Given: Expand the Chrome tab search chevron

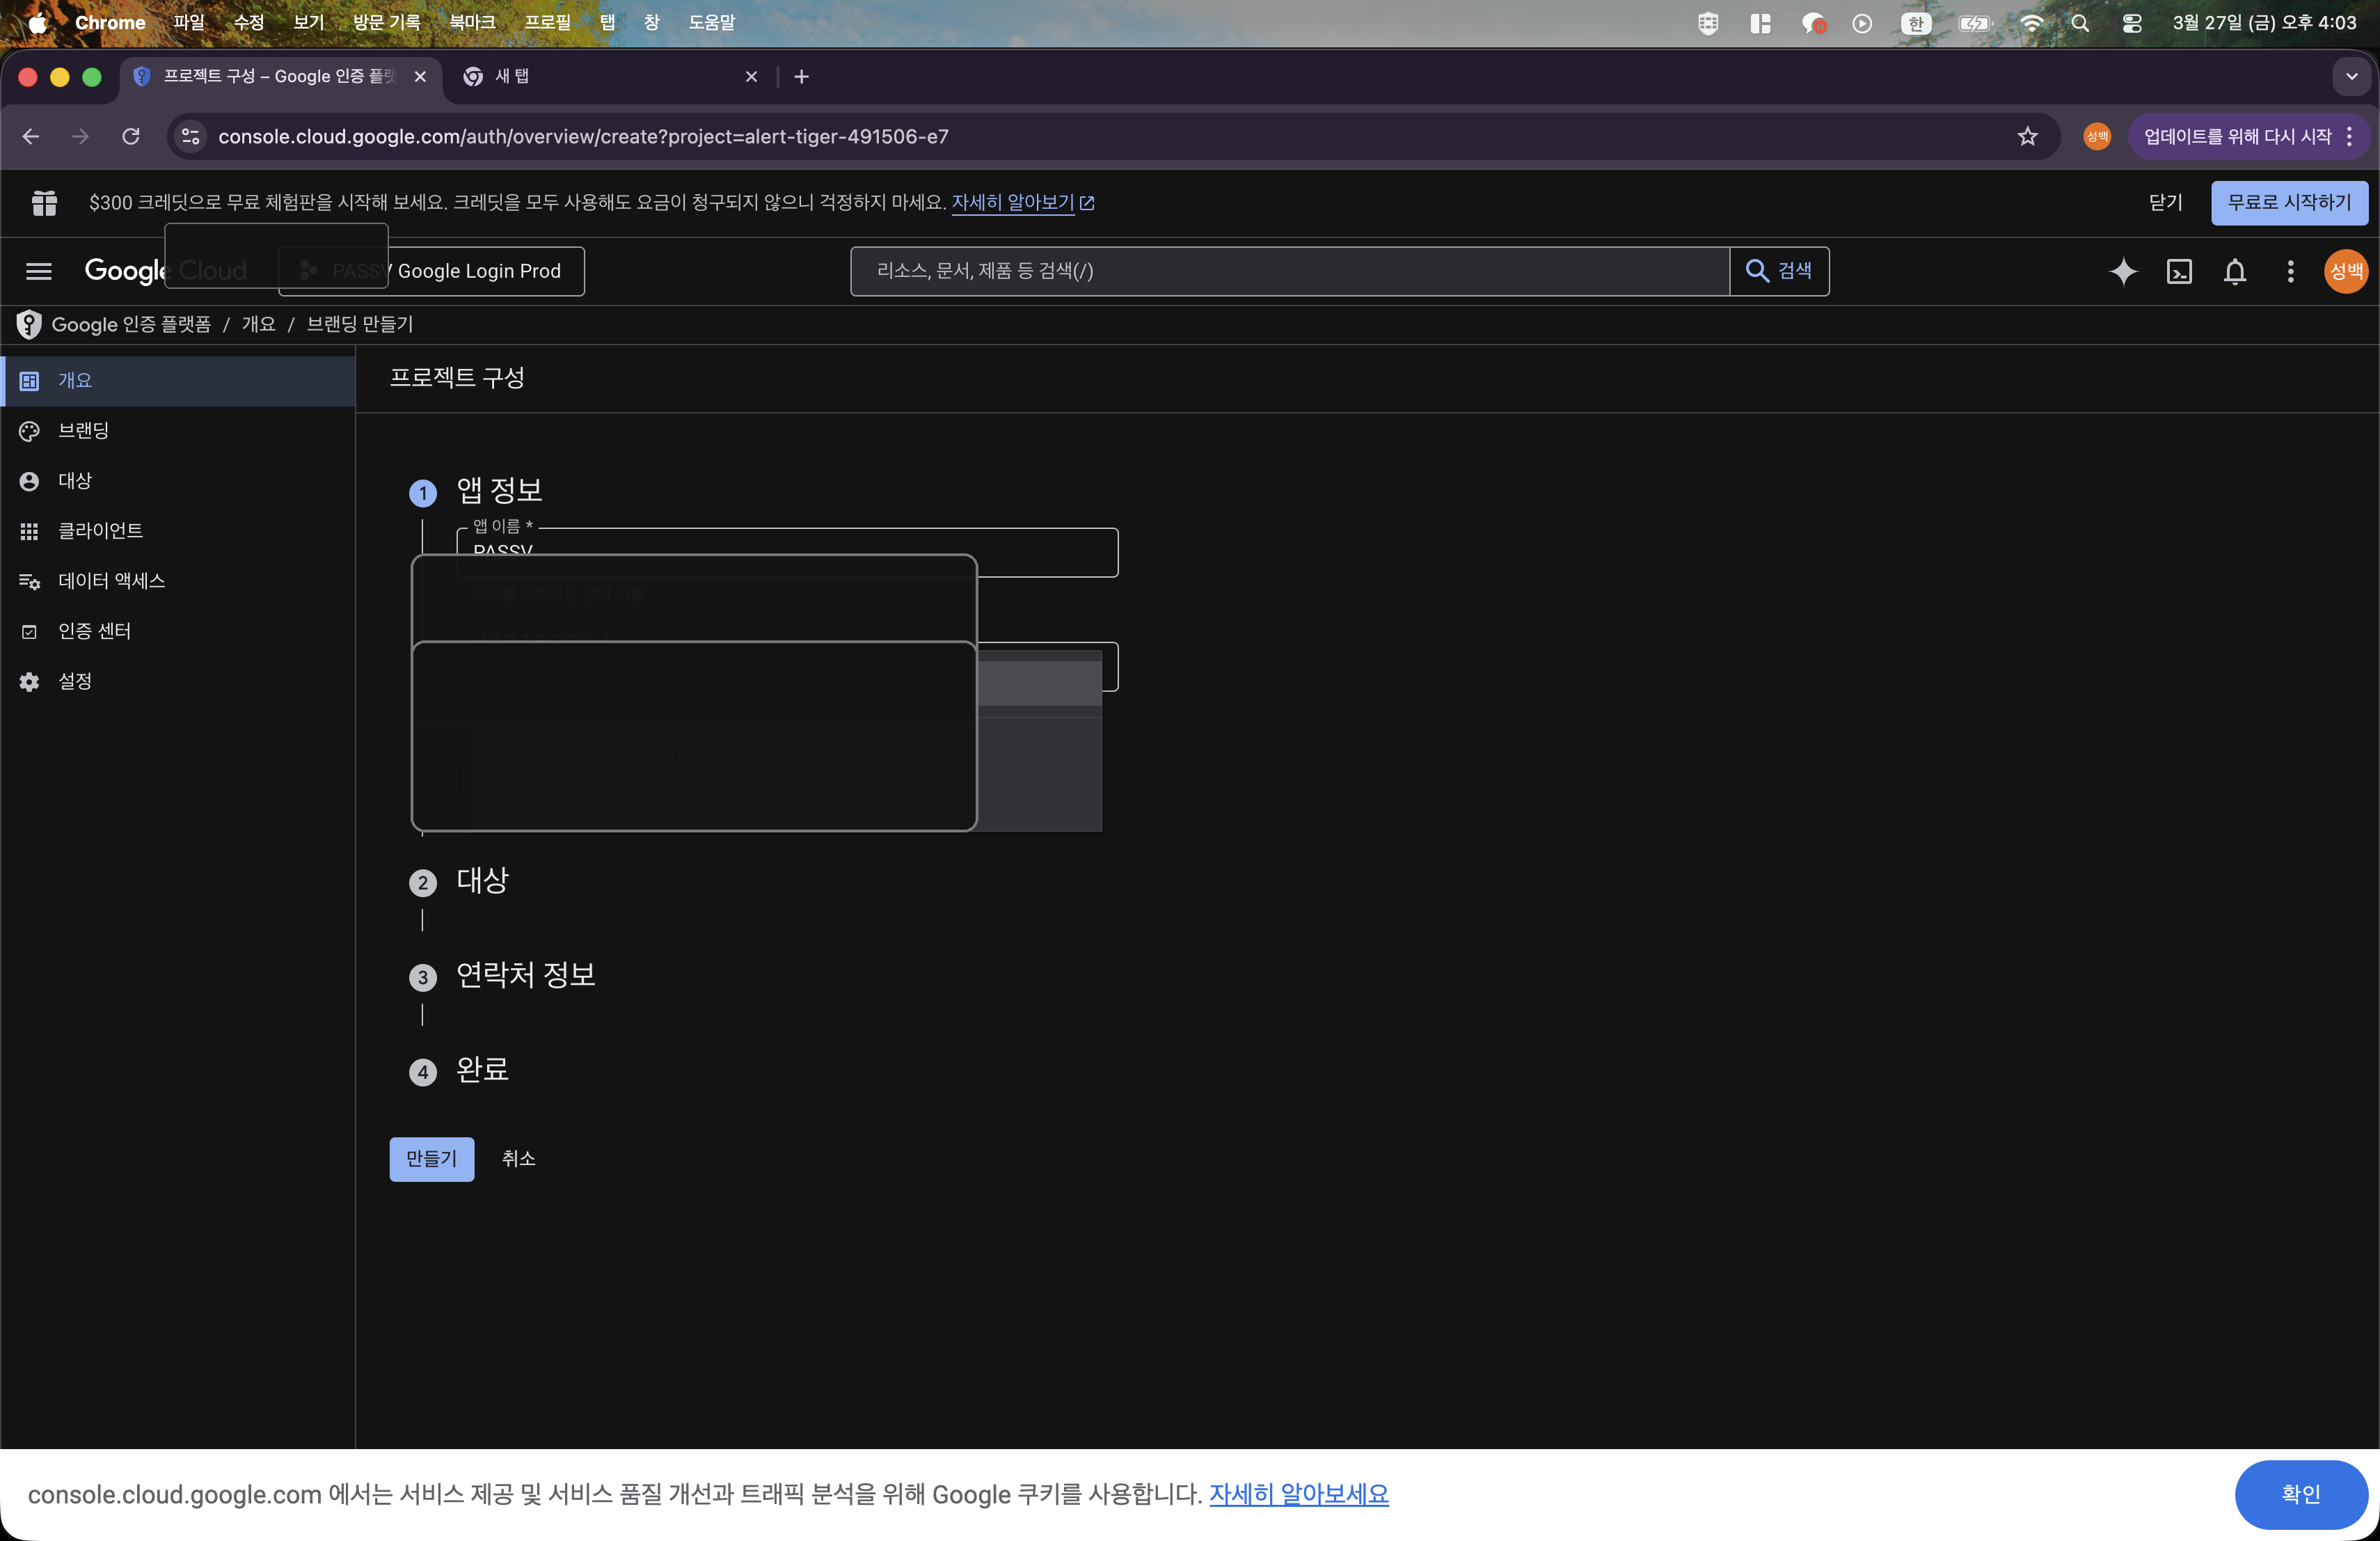Looking at the screenshot, I should [x=2351, y=76].
